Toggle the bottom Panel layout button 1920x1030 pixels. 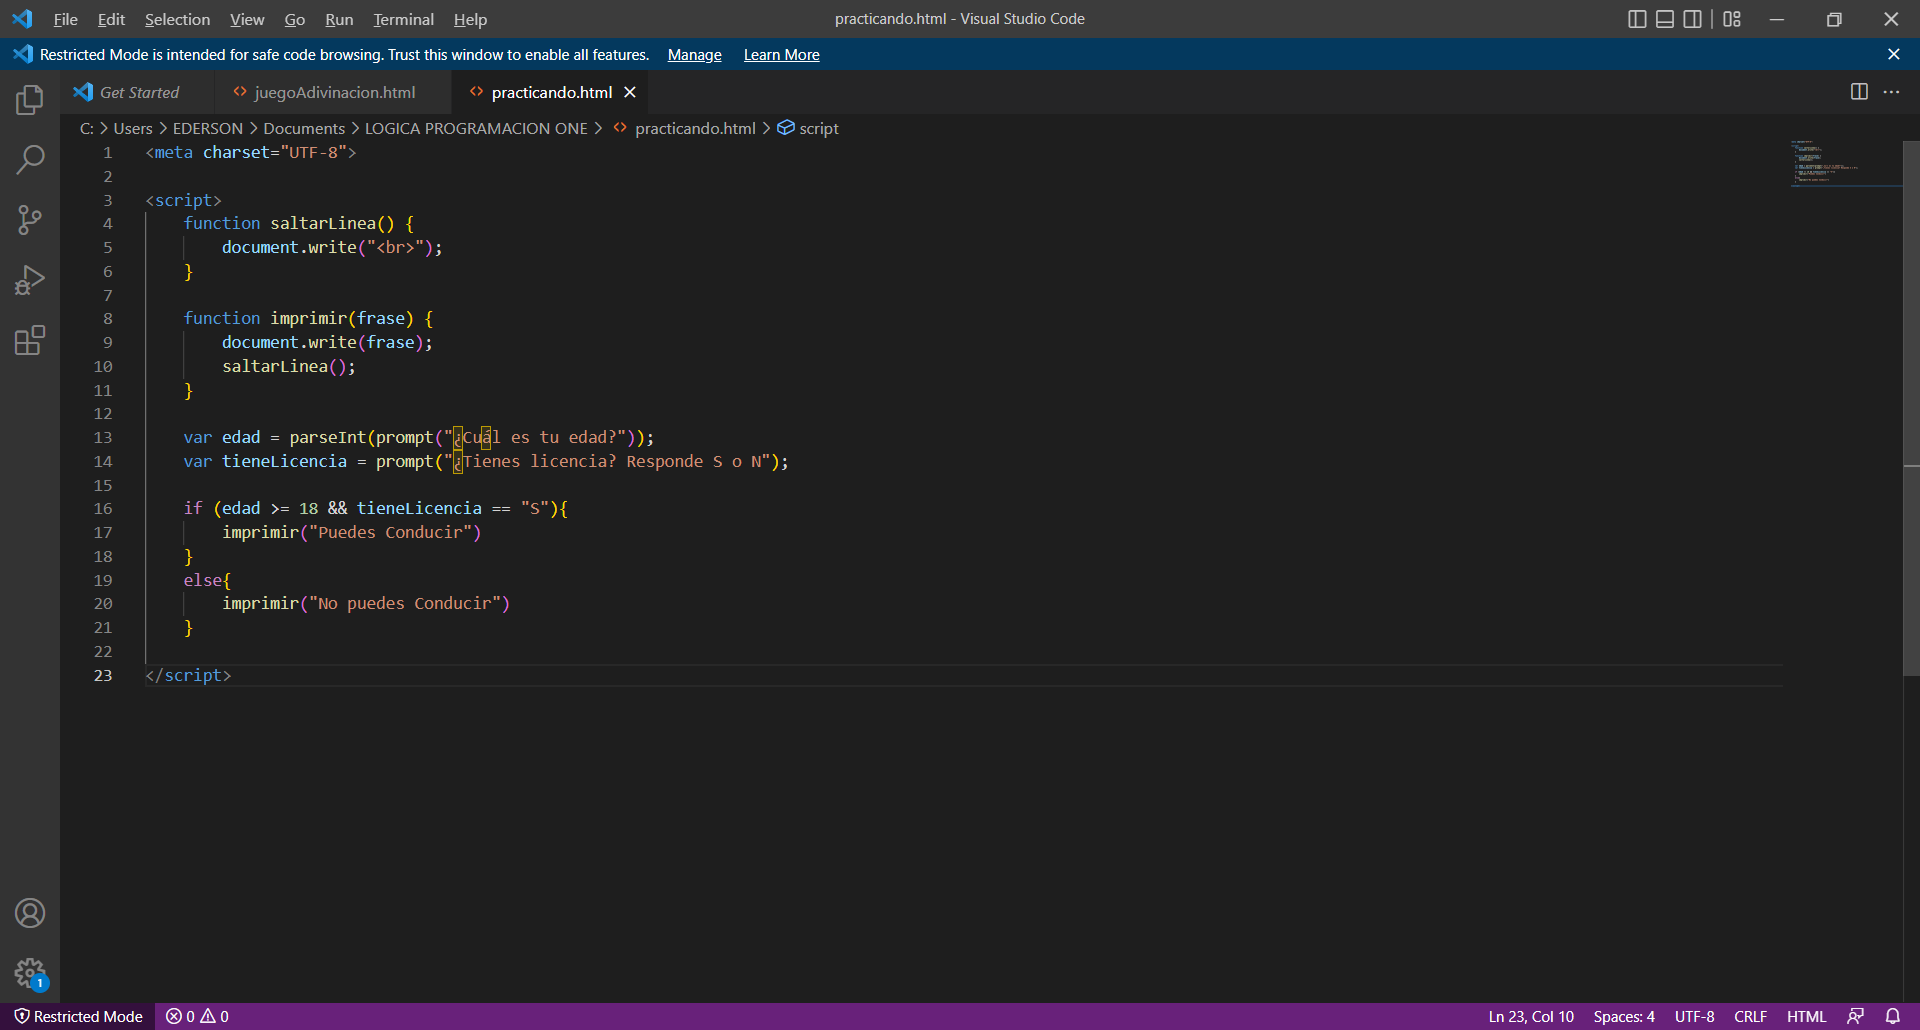pos(1665,19)
